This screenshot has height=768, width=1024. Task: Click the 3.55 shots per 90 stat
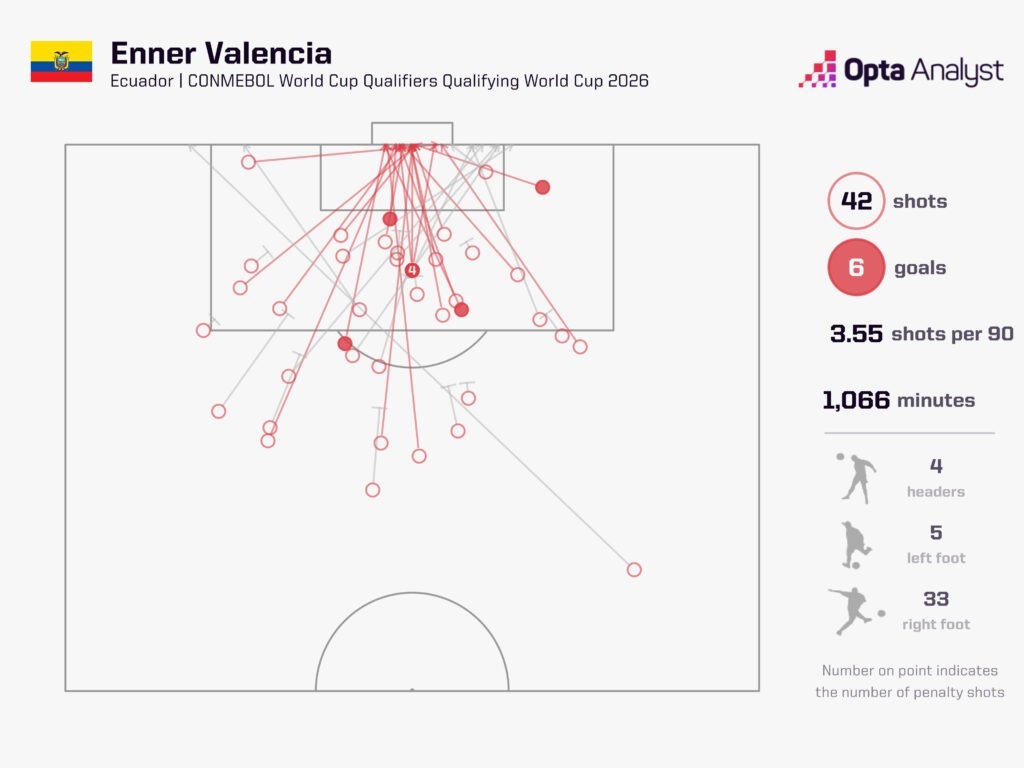(921, 334)
